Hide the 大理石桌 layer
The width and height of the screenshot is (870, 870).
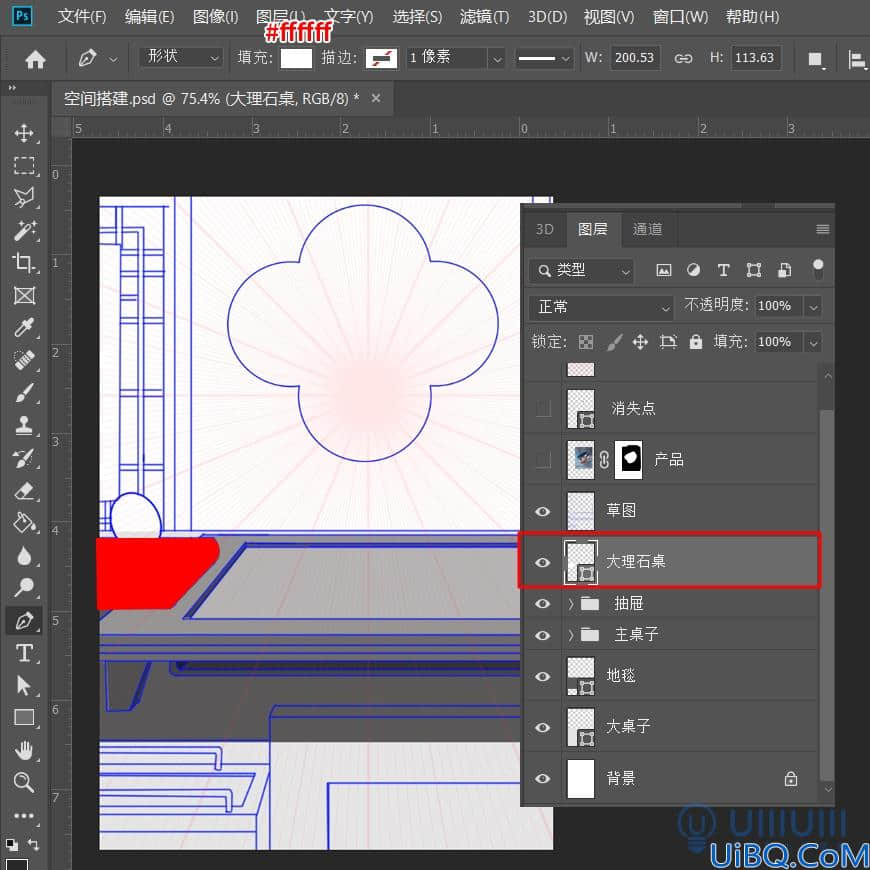click(x=543, y=562)
